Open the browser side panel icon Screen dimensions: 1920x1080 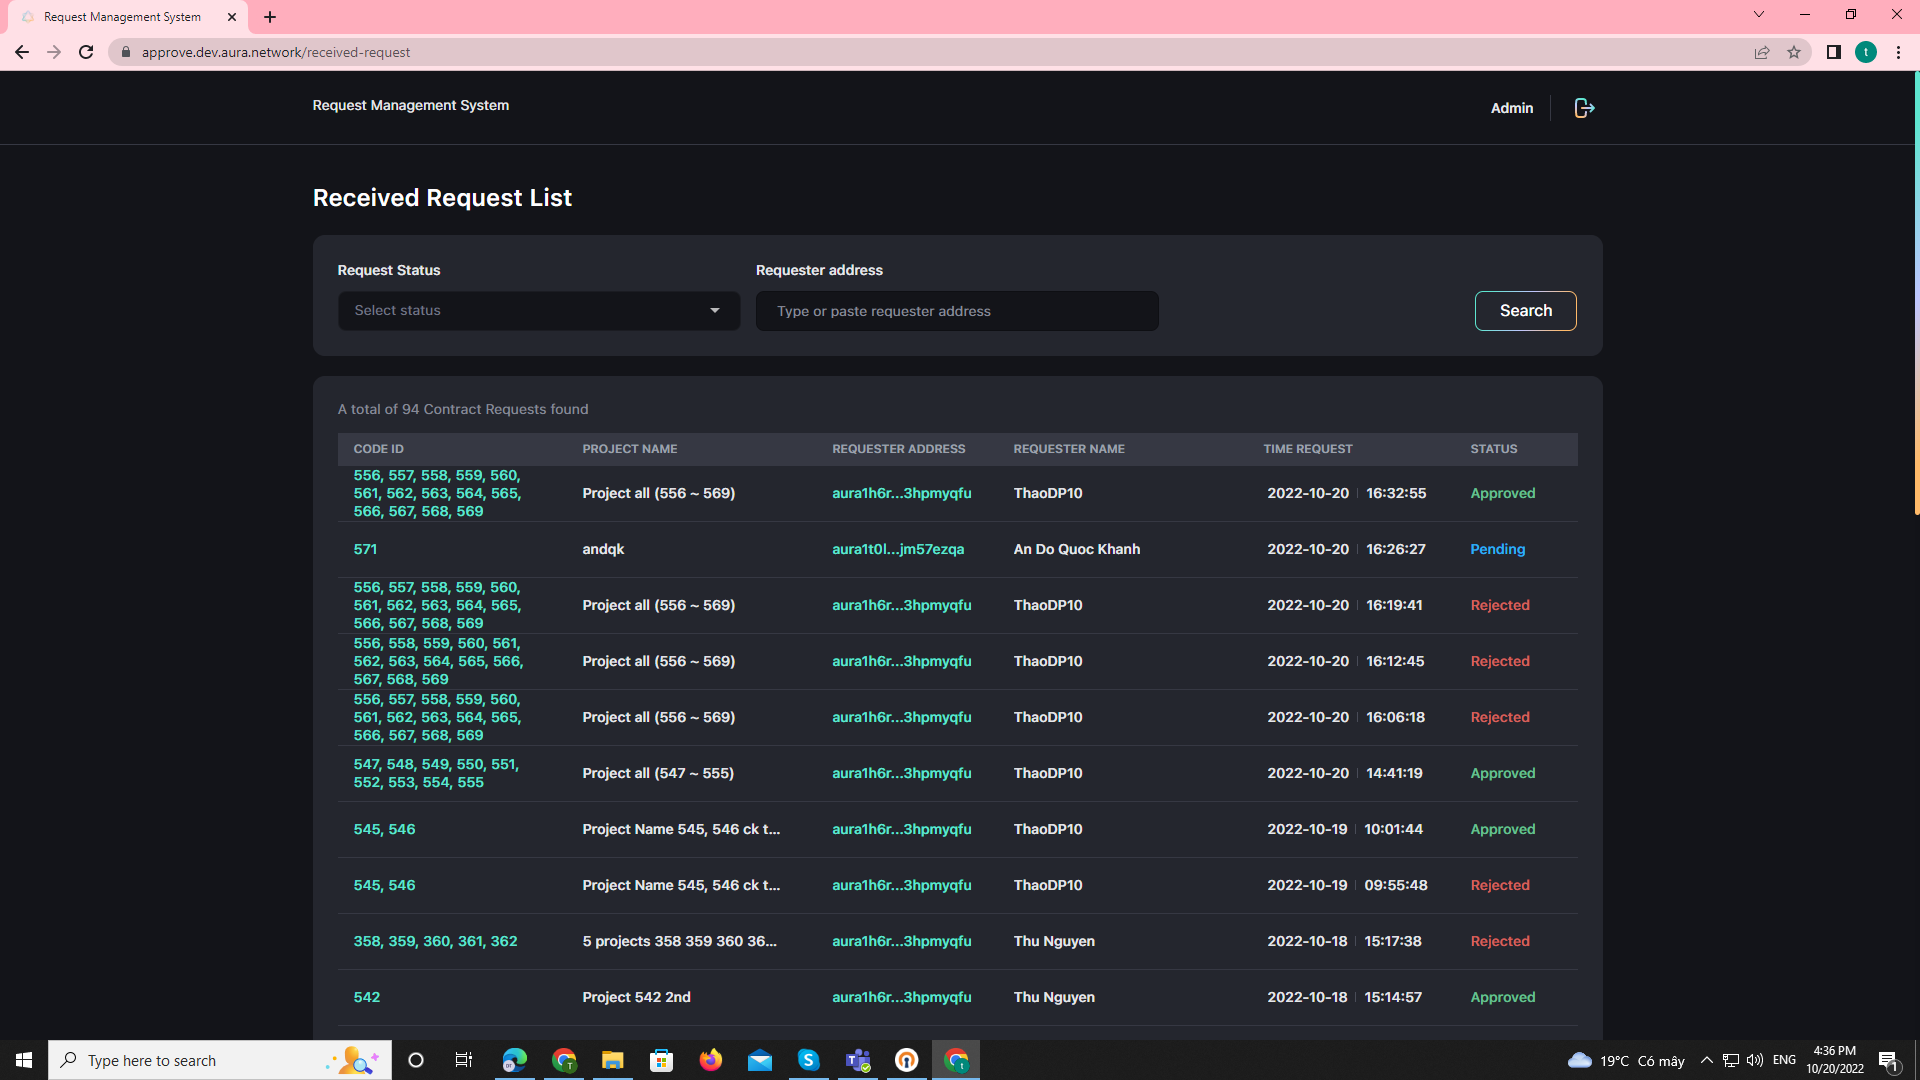[1833, 52]
